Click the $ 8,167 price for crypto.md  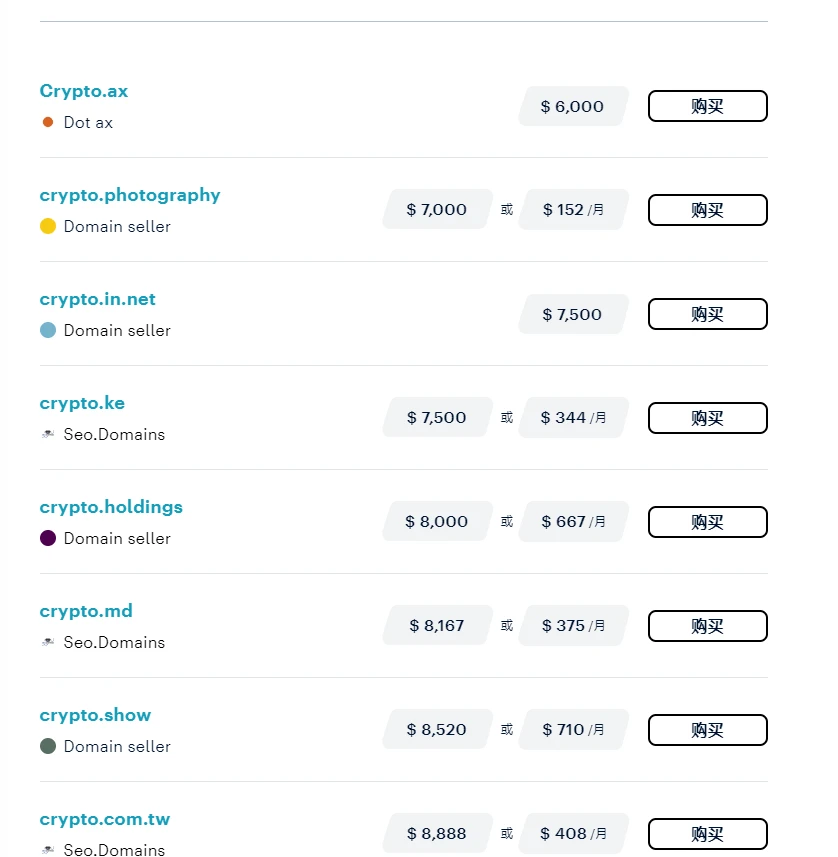point(437,626)
